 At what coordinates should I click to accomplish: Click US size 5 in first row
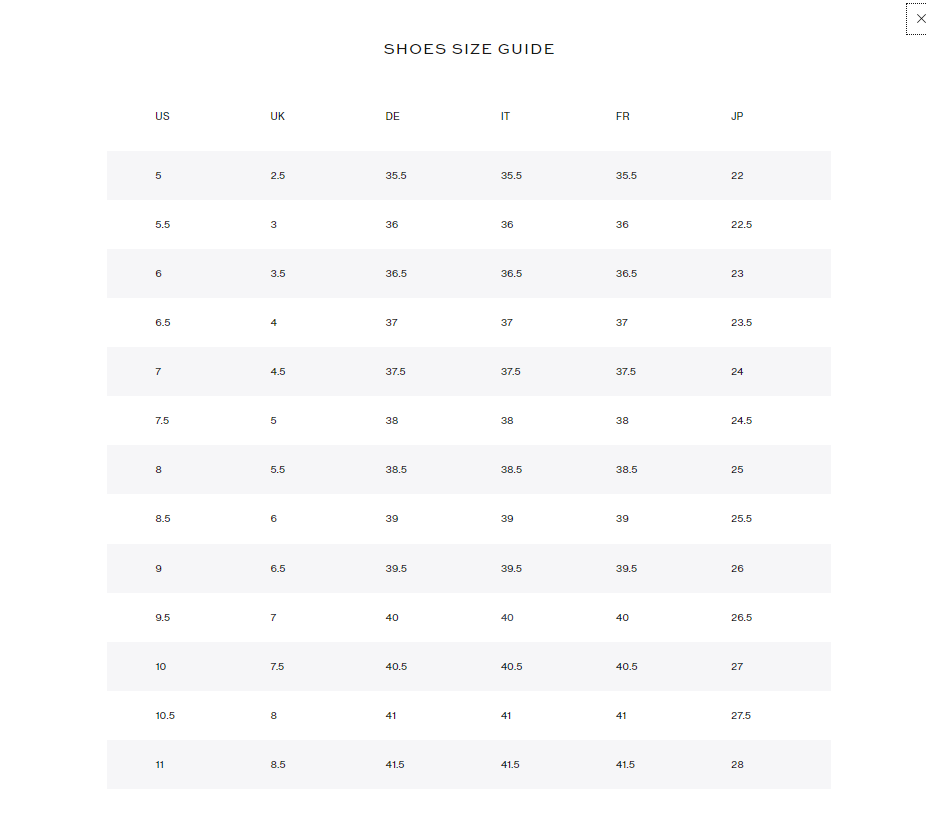click(x=158, y=176)
